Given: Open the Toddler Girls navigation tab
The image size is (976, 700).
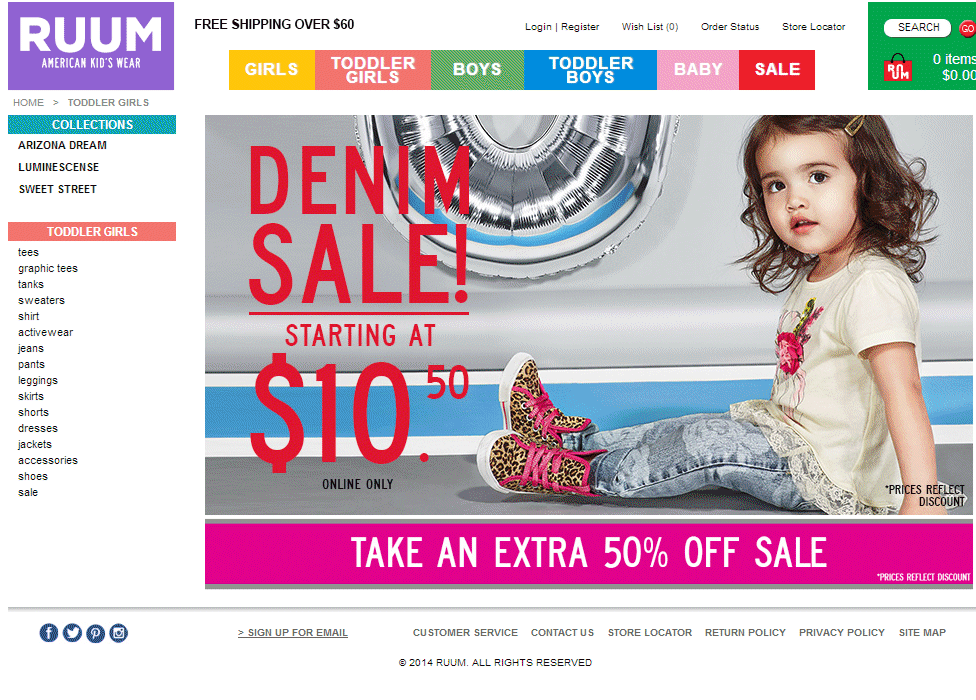Looking at the screenshot, I should [x=373, y=70].
